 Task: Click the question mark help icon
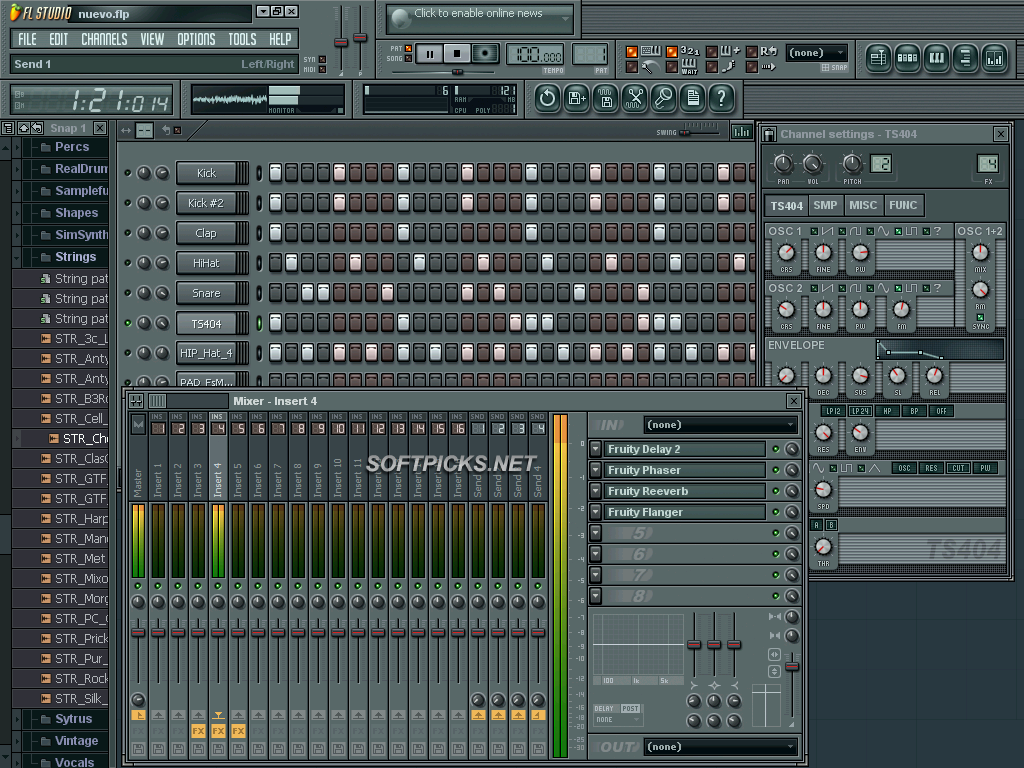[x=721, y=99]
